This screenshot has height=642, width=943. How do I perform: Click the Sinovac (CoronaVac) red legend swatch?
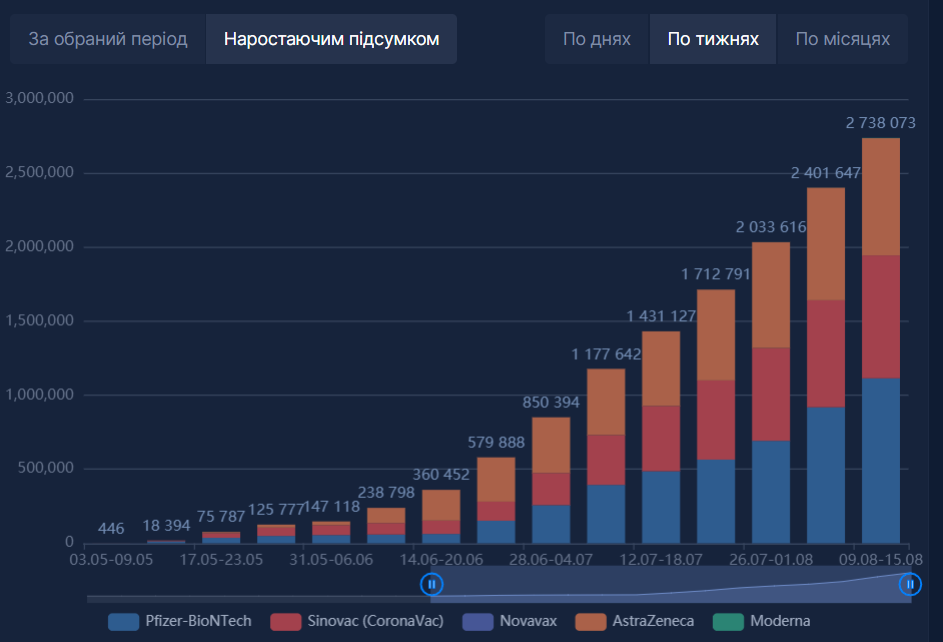click(x=283, y=621)
